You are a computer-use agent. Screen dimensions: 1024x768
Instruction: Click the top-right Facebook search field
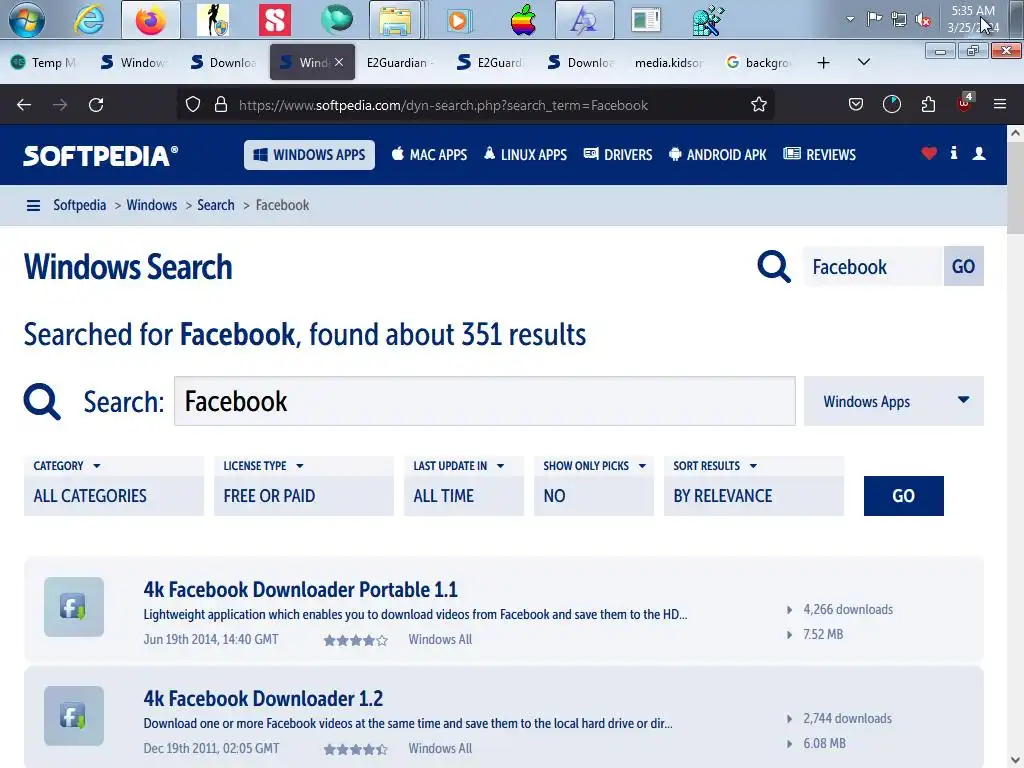[873, 266]
